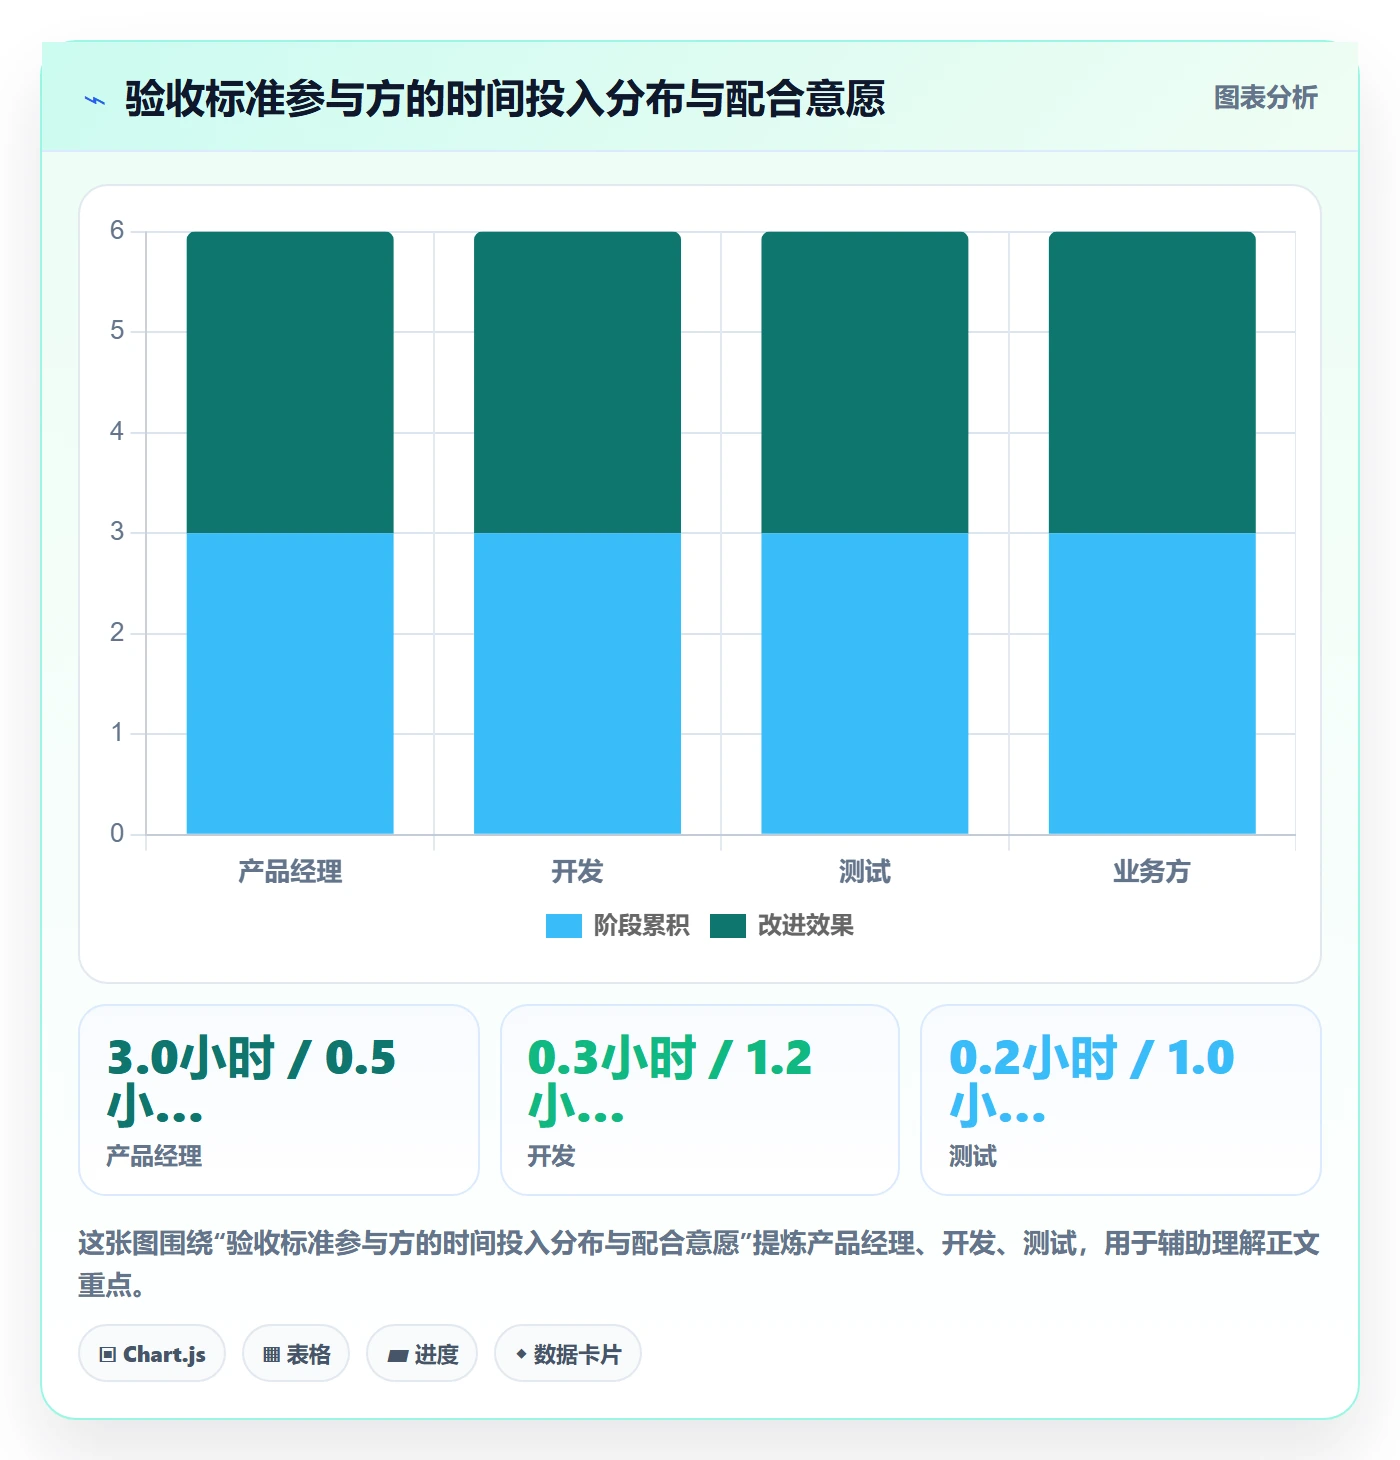Click the 产品经理 light blue bar segment
The image size is (1400, 1460).
point(290,683)
